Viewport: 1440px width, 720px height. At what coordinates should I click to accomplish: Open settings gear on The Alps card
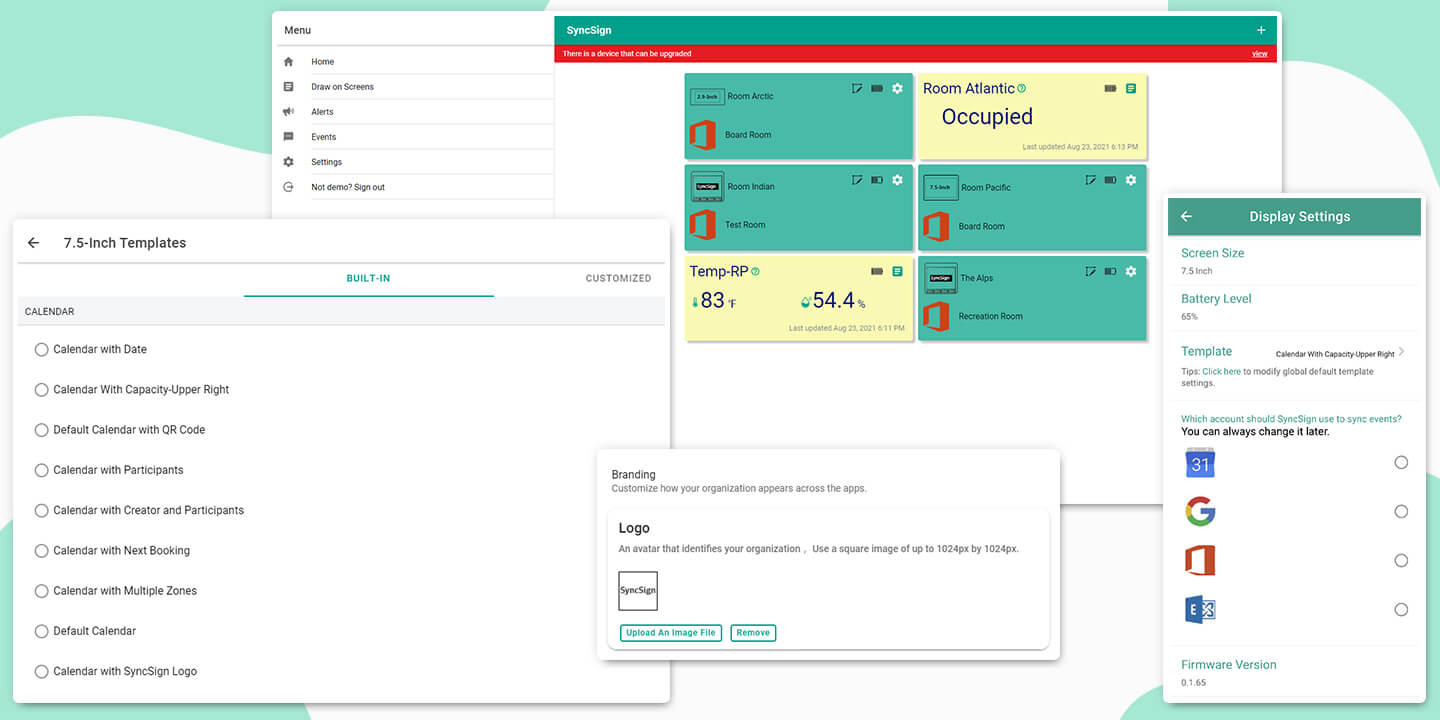tap(1131, 271)
